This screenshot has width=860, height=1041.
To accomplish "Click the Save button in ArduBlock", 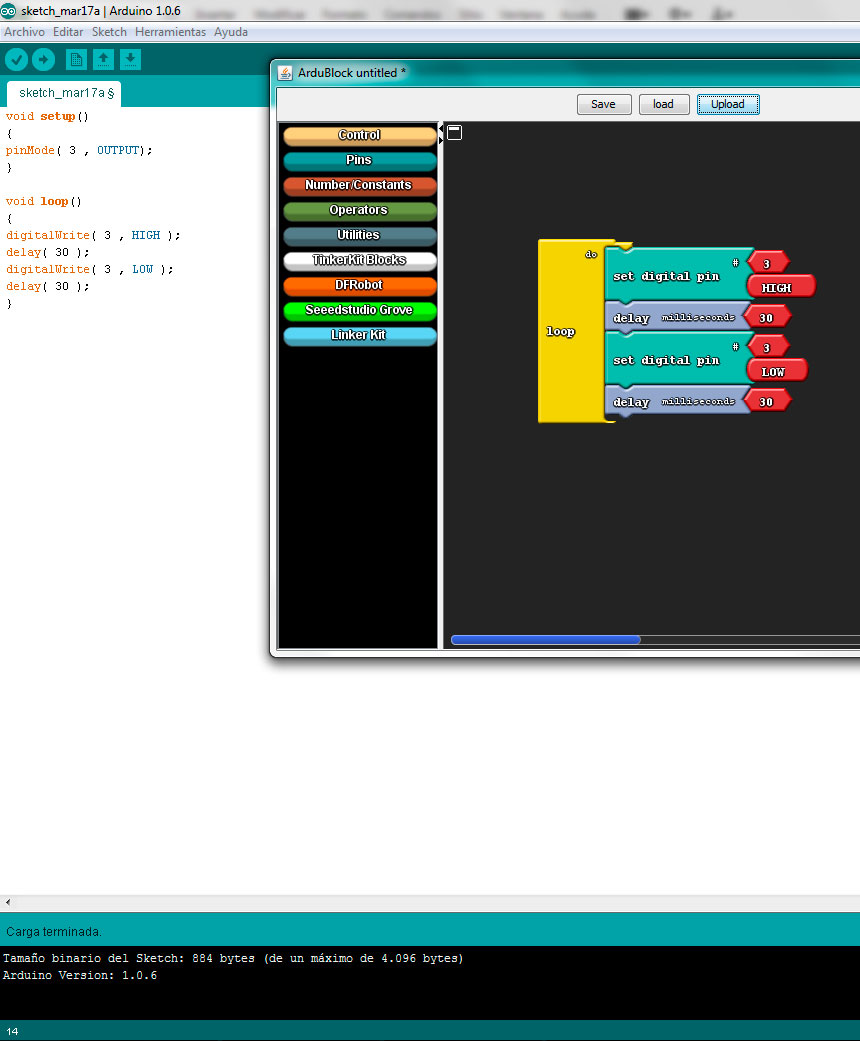I will [604, 104].
